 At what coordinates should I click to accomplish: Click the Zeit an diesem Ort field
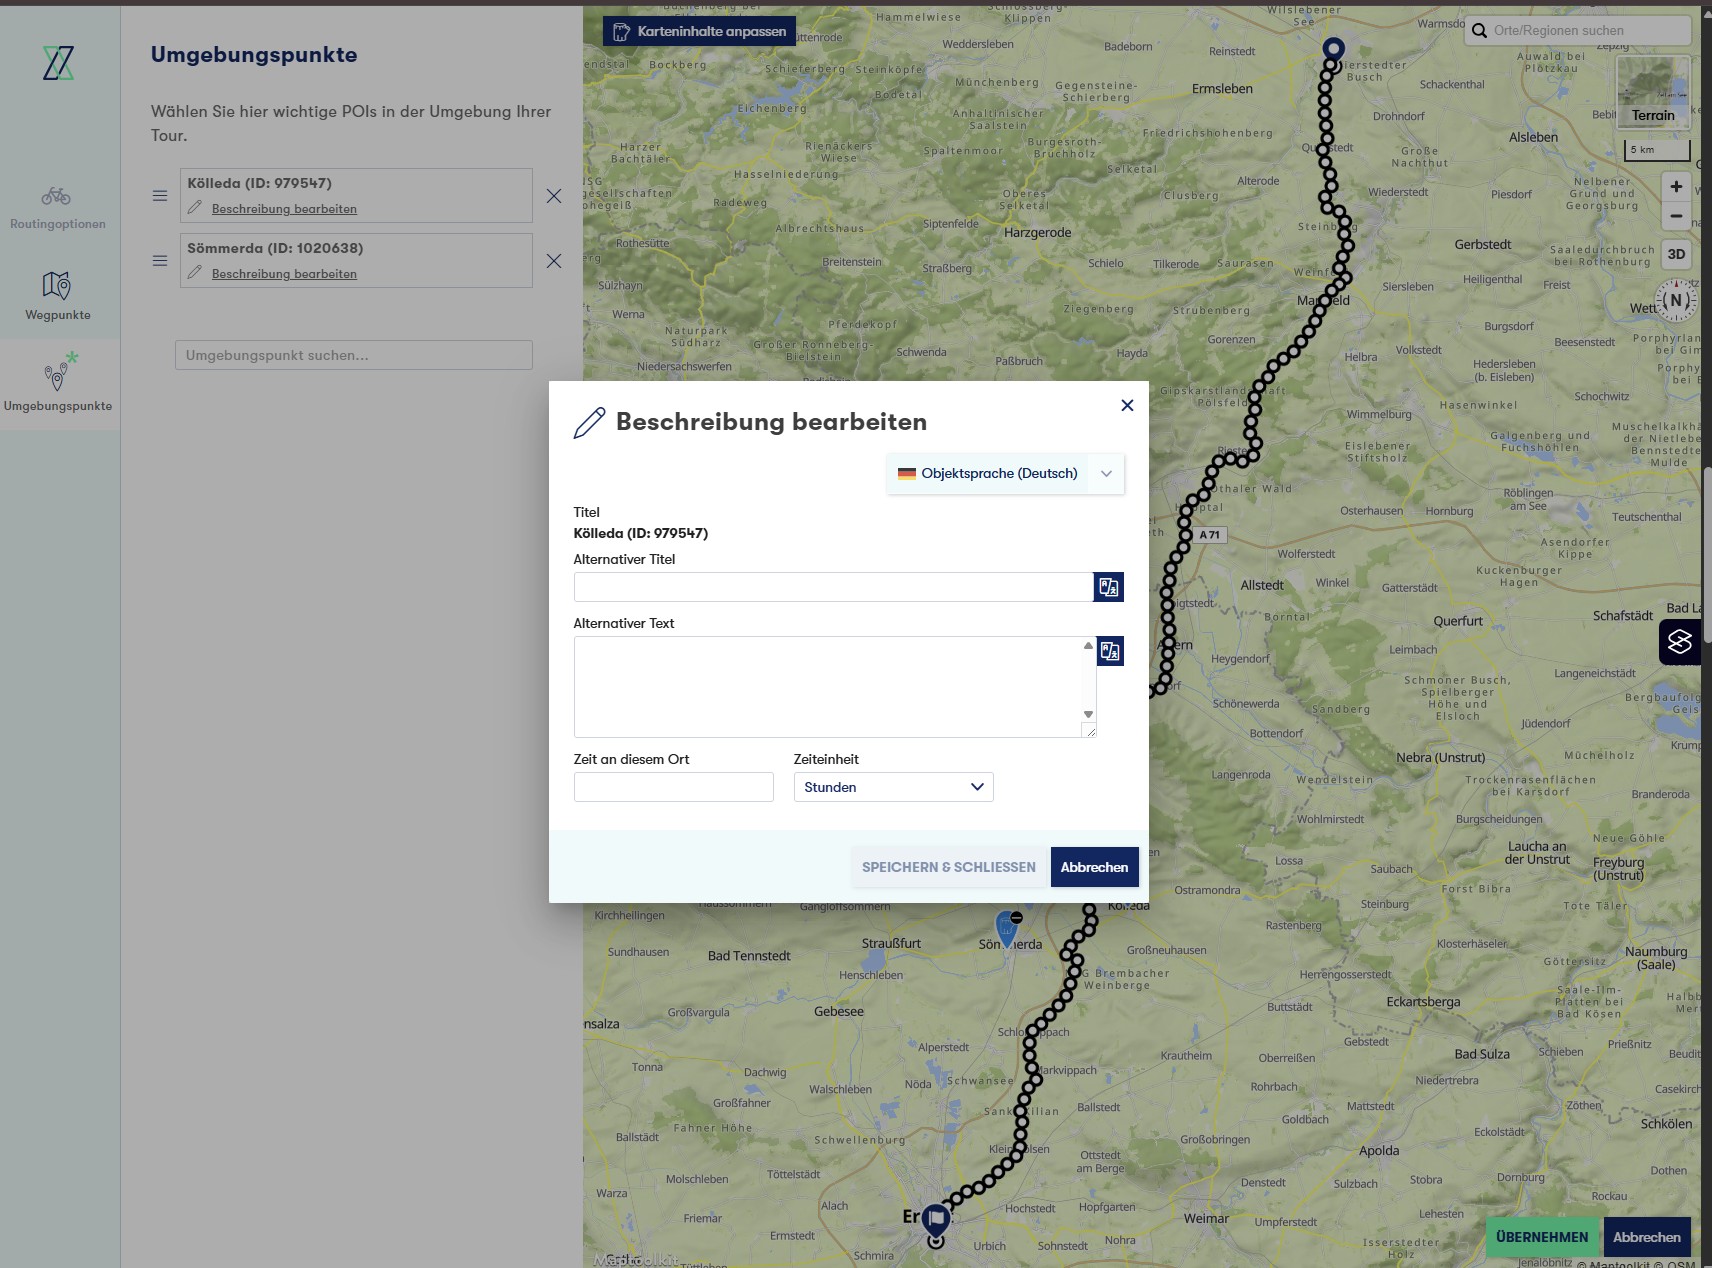tap(673, 787)
